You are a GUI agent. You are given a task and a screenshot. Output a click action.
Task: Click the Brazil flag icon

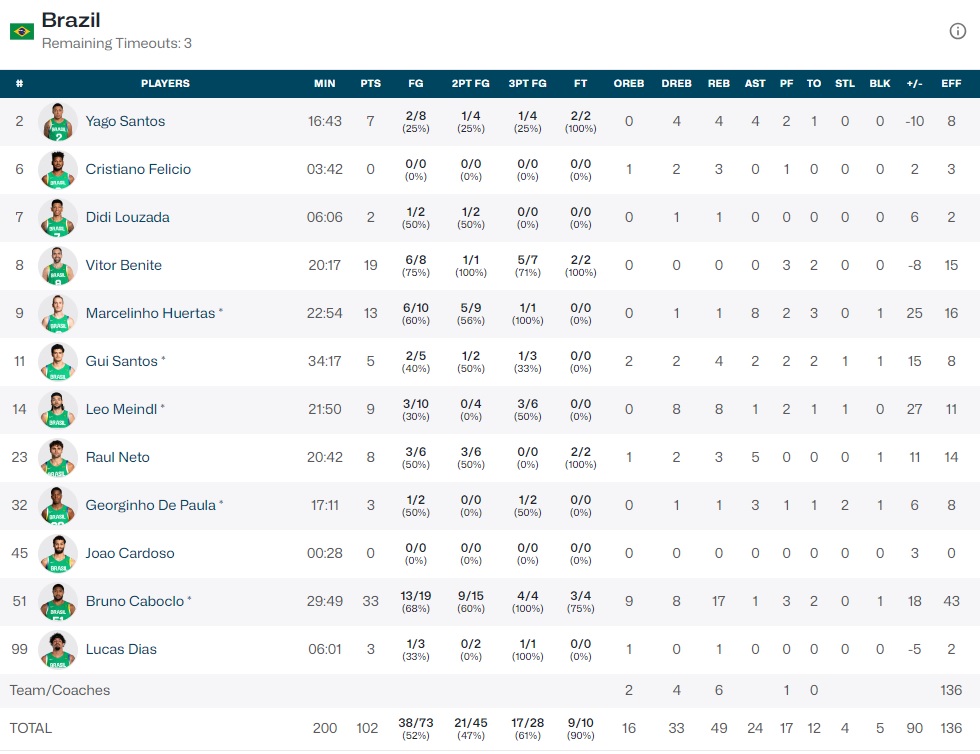click(22, 31)
